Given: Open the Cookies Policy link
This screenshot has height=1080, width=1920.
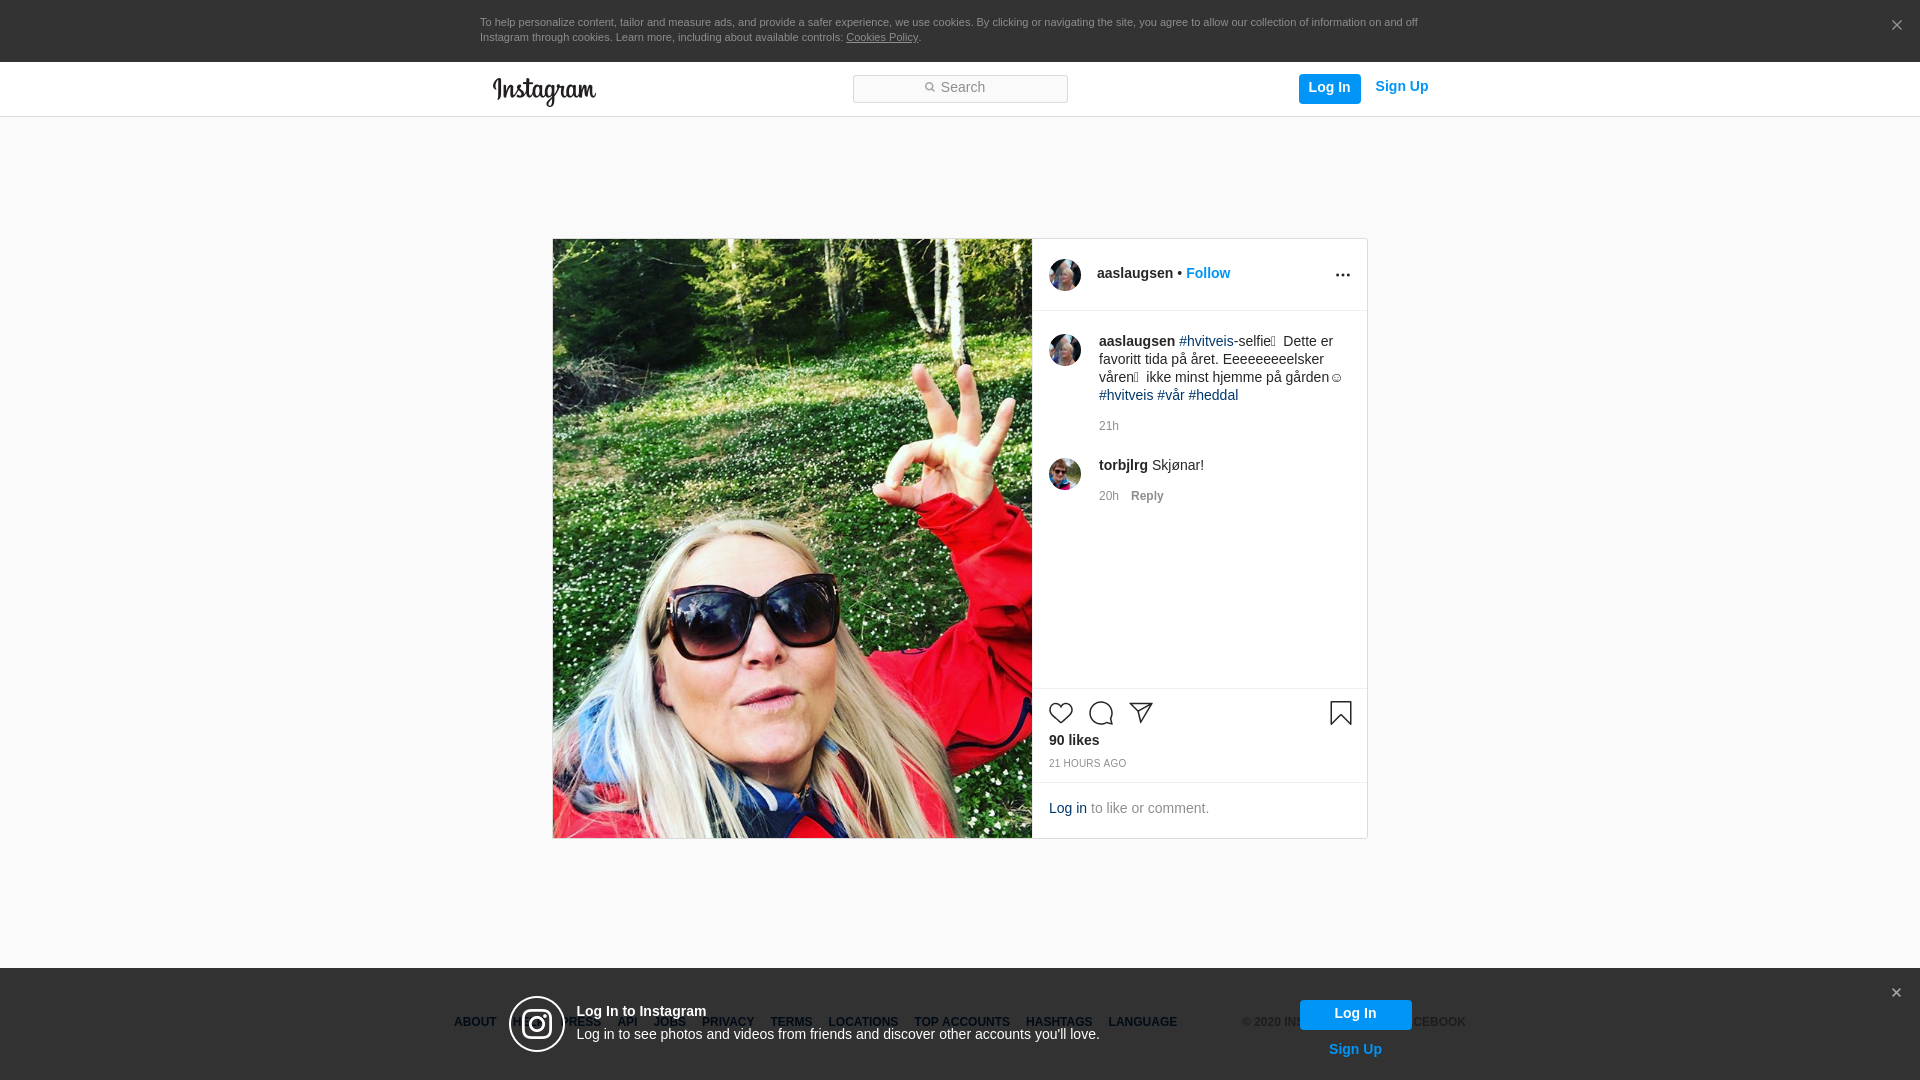Looking at the screenshot, I should pos(881,37).
